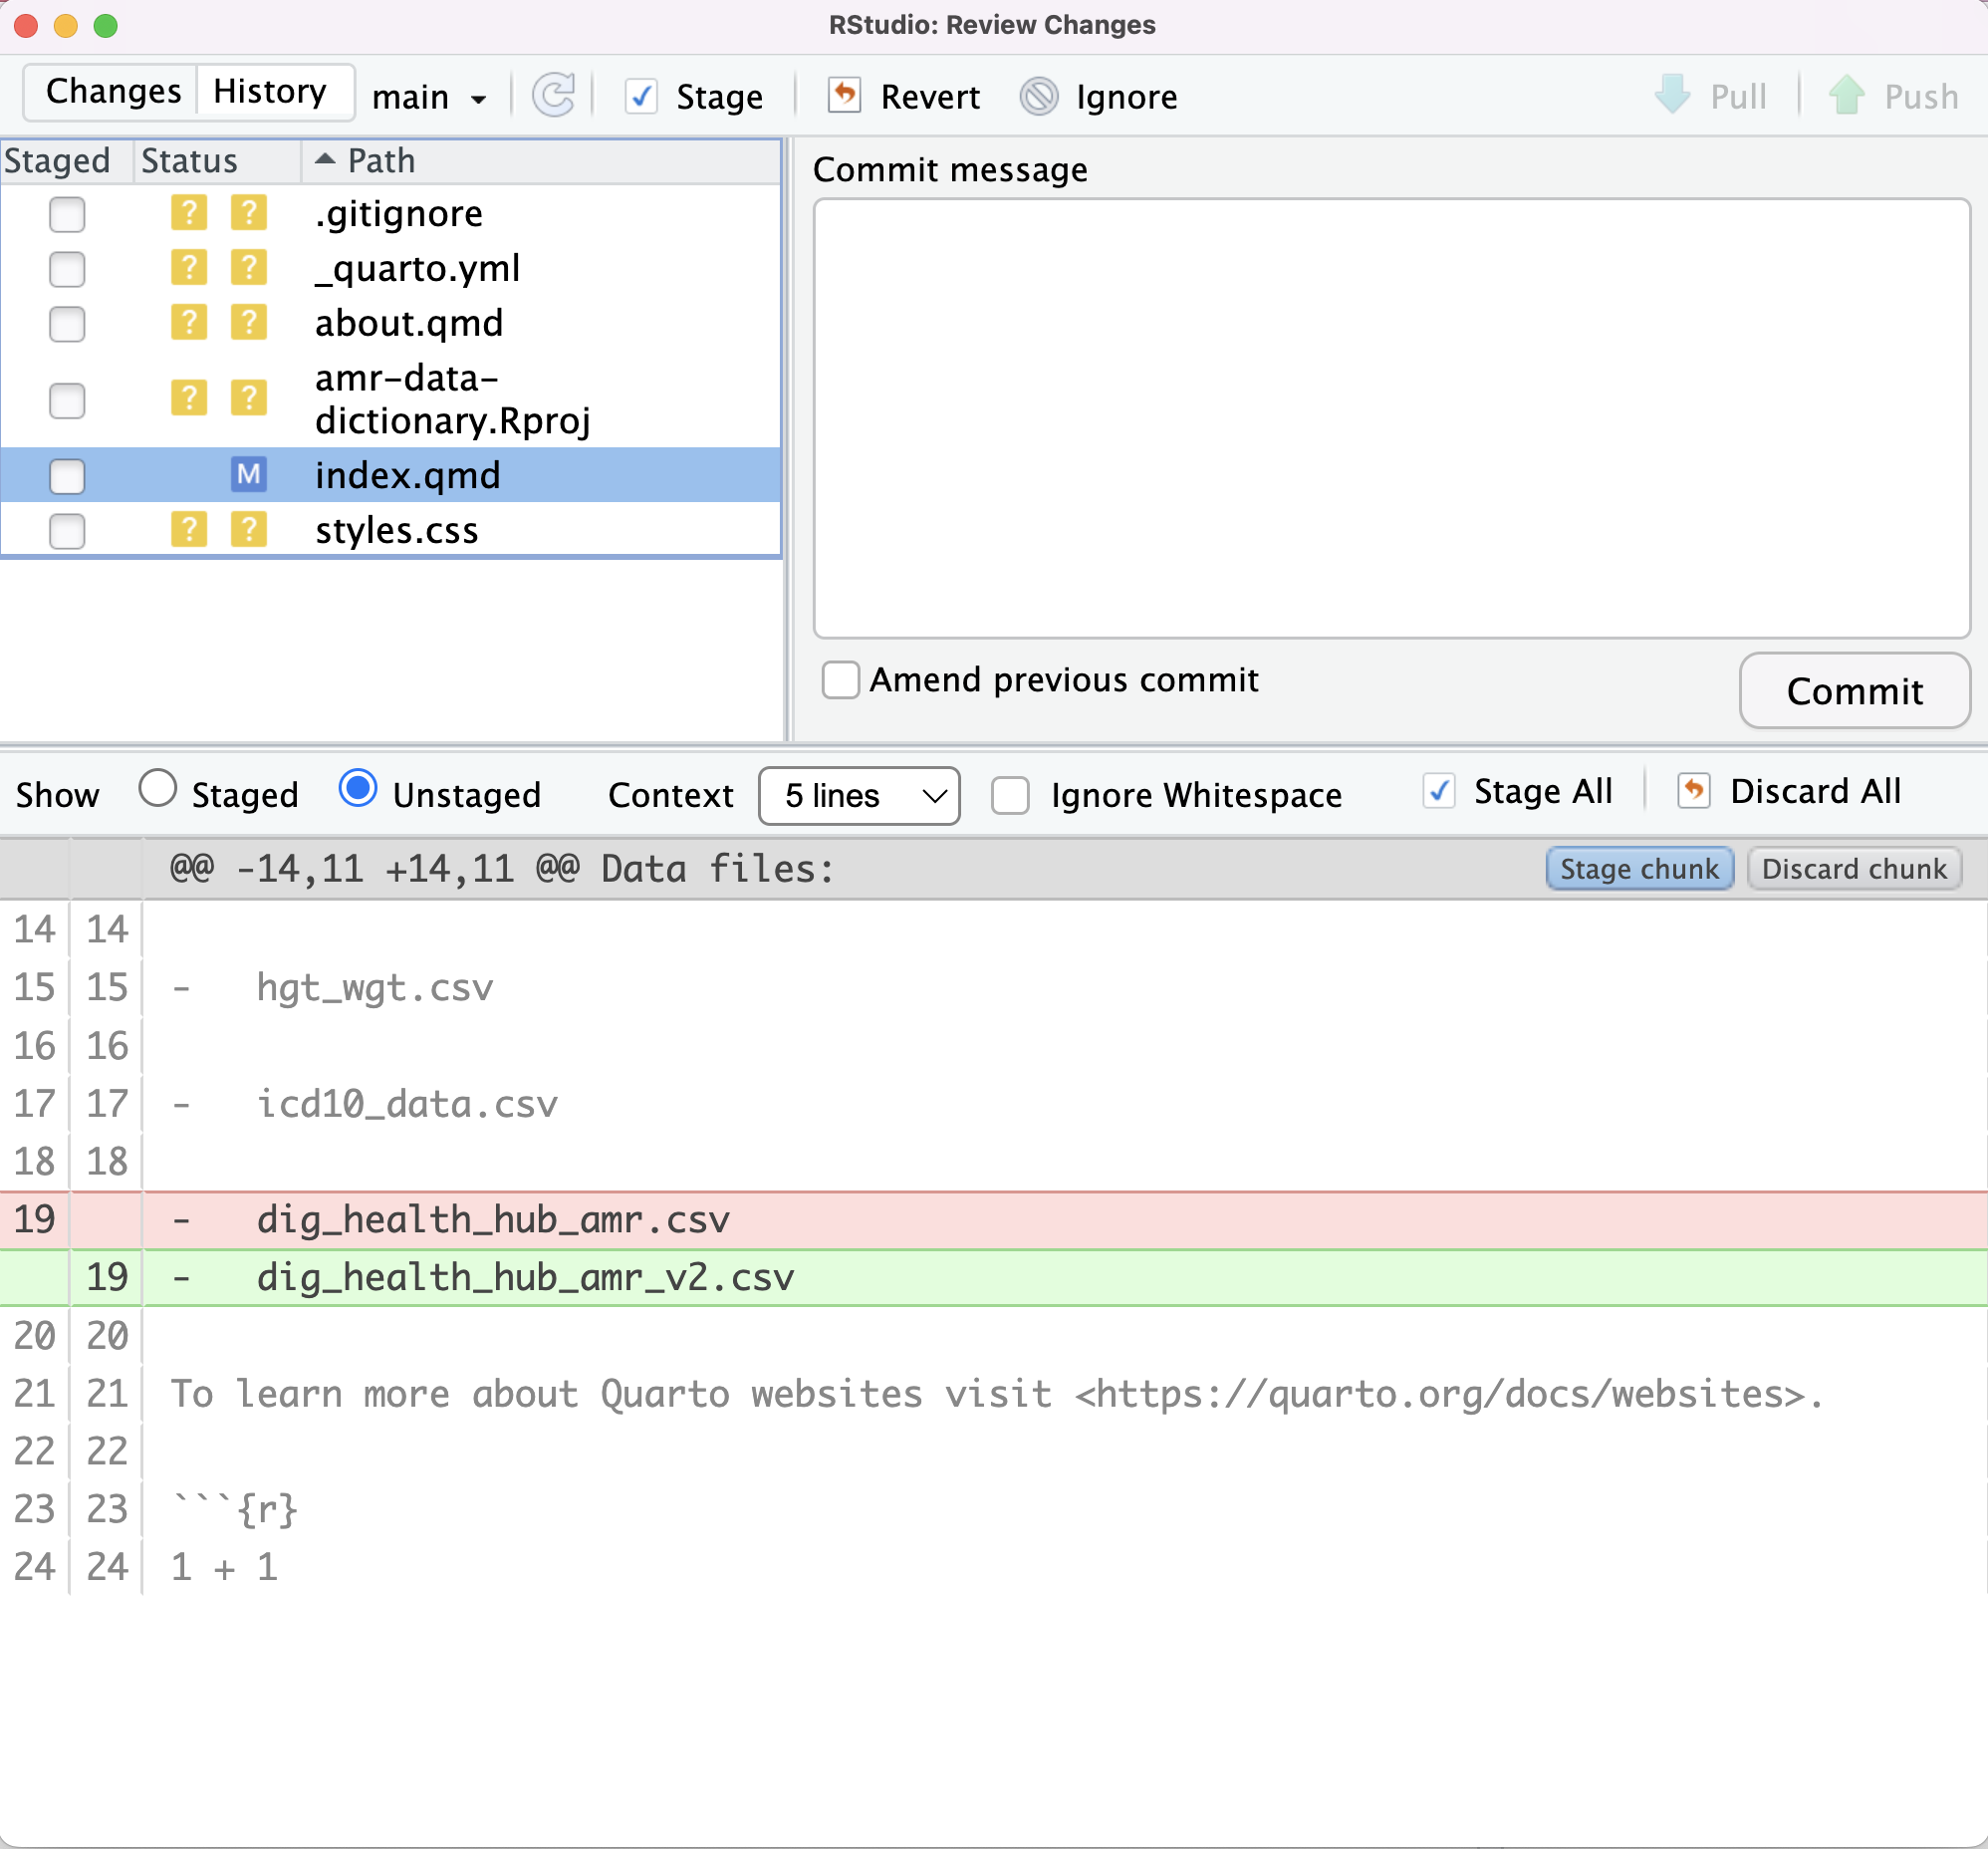Click added line dig_health_hub_amr_v2.csv
Screen dimensions: 1988x1849
click(x=994, y=1278)
